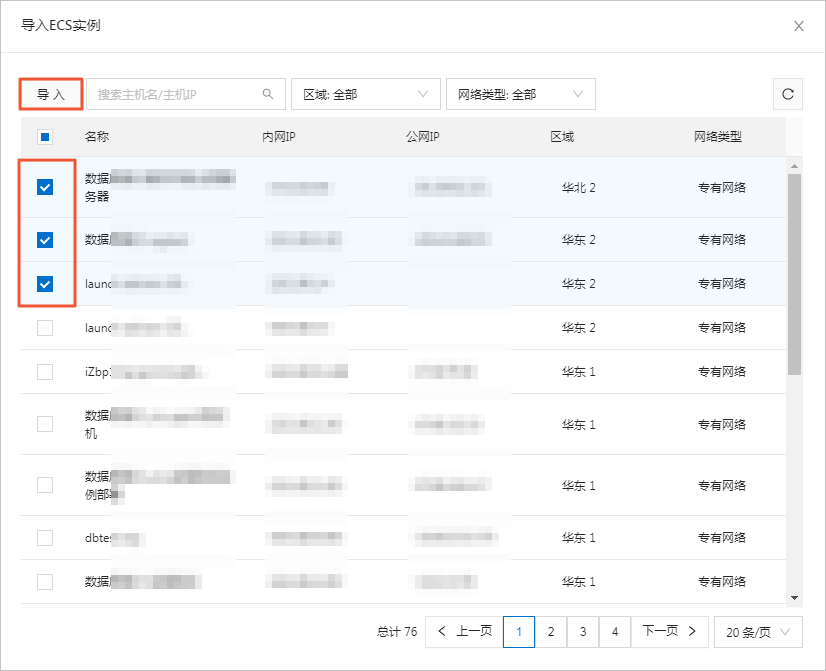Check the iZbp row checkbox
The image size is (826, 671).
[45, 372]
